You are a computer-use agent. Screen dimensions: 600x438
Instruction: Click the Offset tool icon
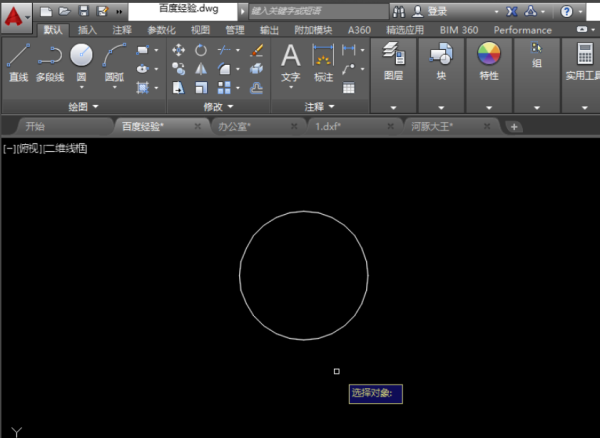(x=256, y=88)
